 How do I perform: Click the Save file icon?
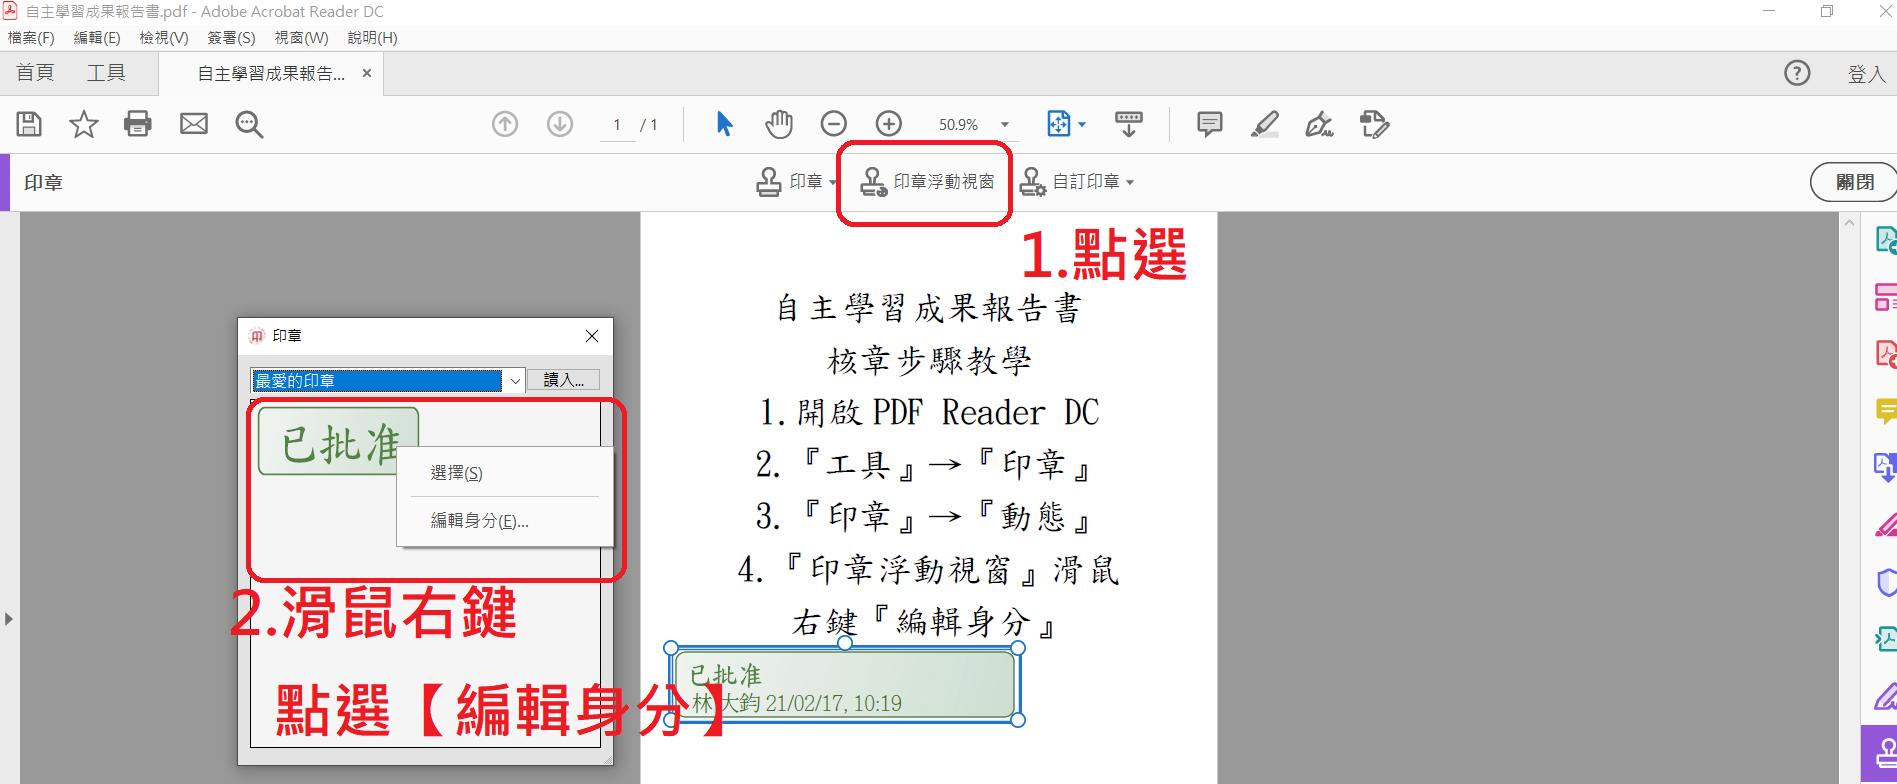(29, 124)
